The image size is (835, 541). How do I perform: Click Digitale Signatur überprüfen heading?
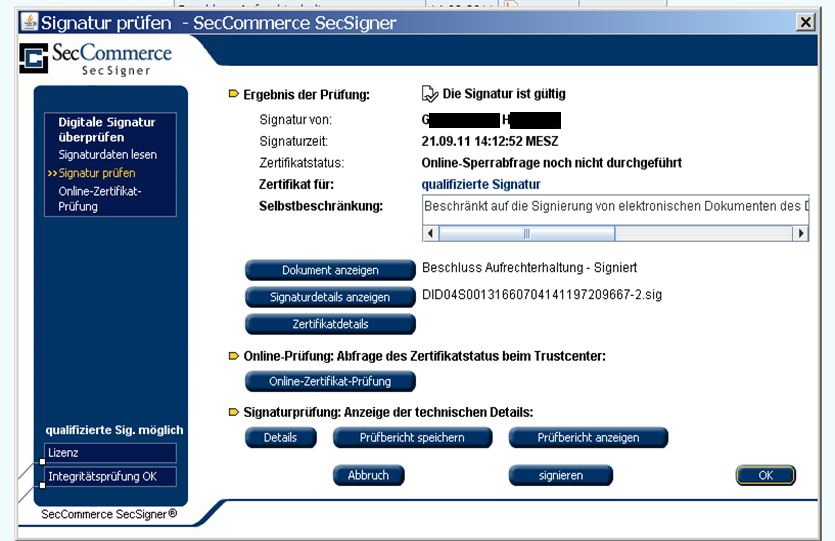pos(107,129)
